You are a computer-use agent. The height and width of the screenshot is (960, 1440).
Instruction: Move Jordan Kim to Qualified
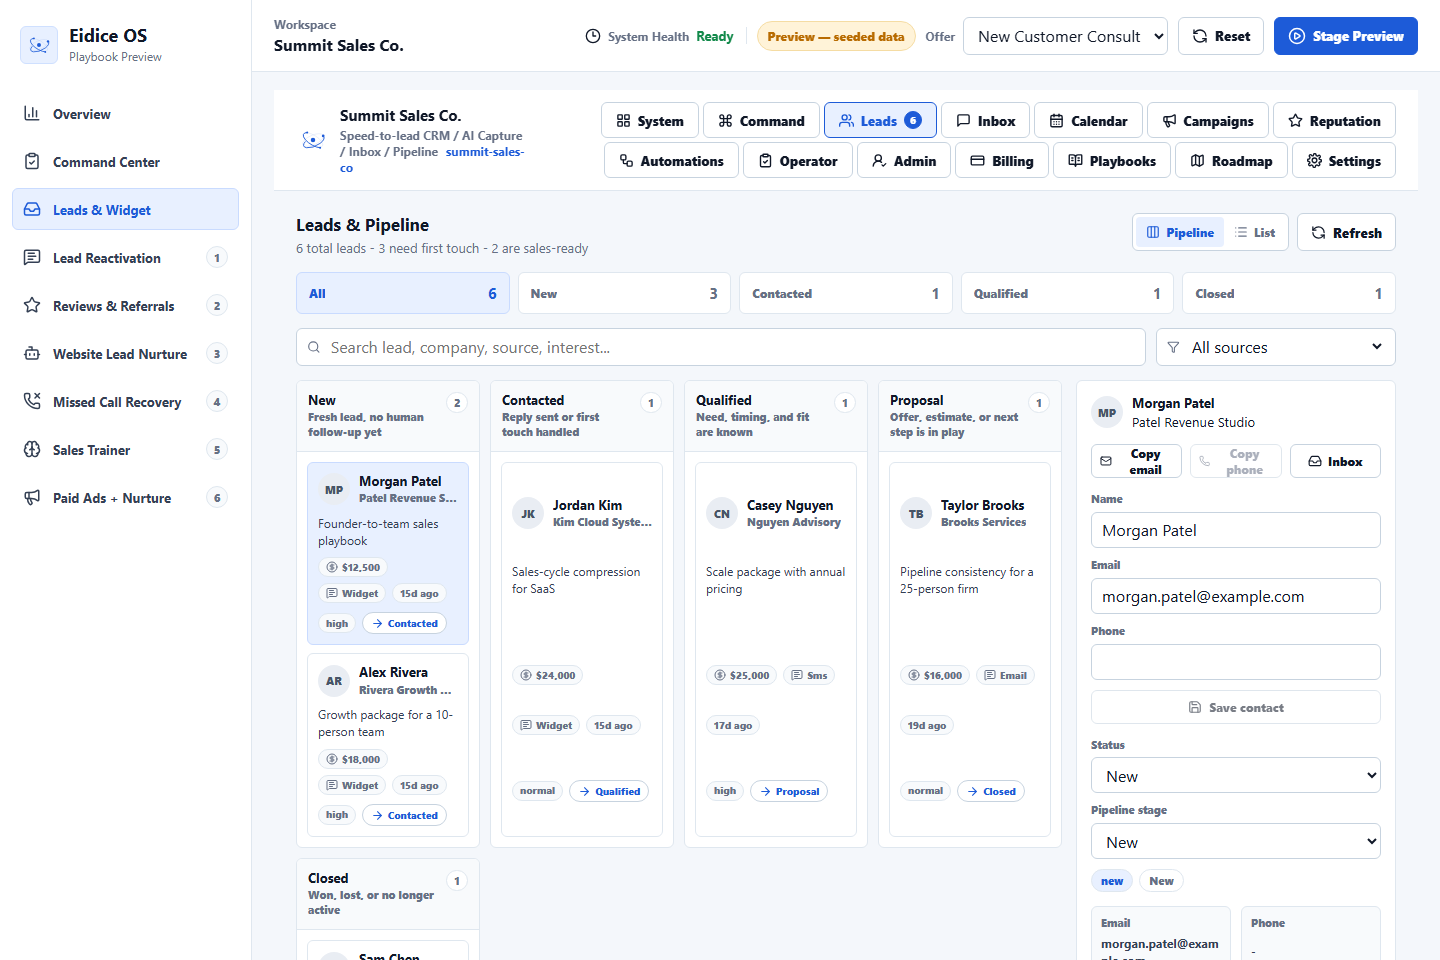click(x=609, y=791)
